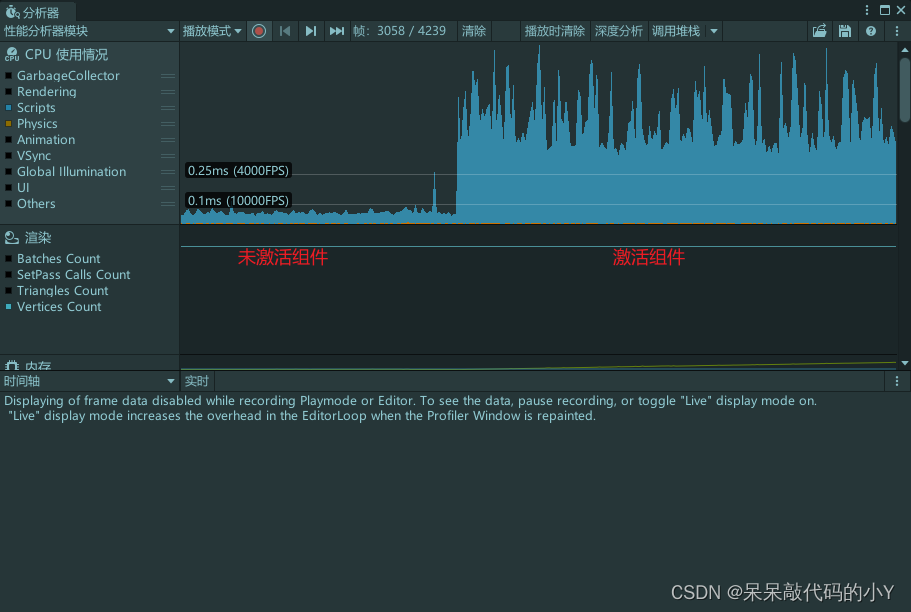
Task: Click 清除 button
Action: point(474,31)
